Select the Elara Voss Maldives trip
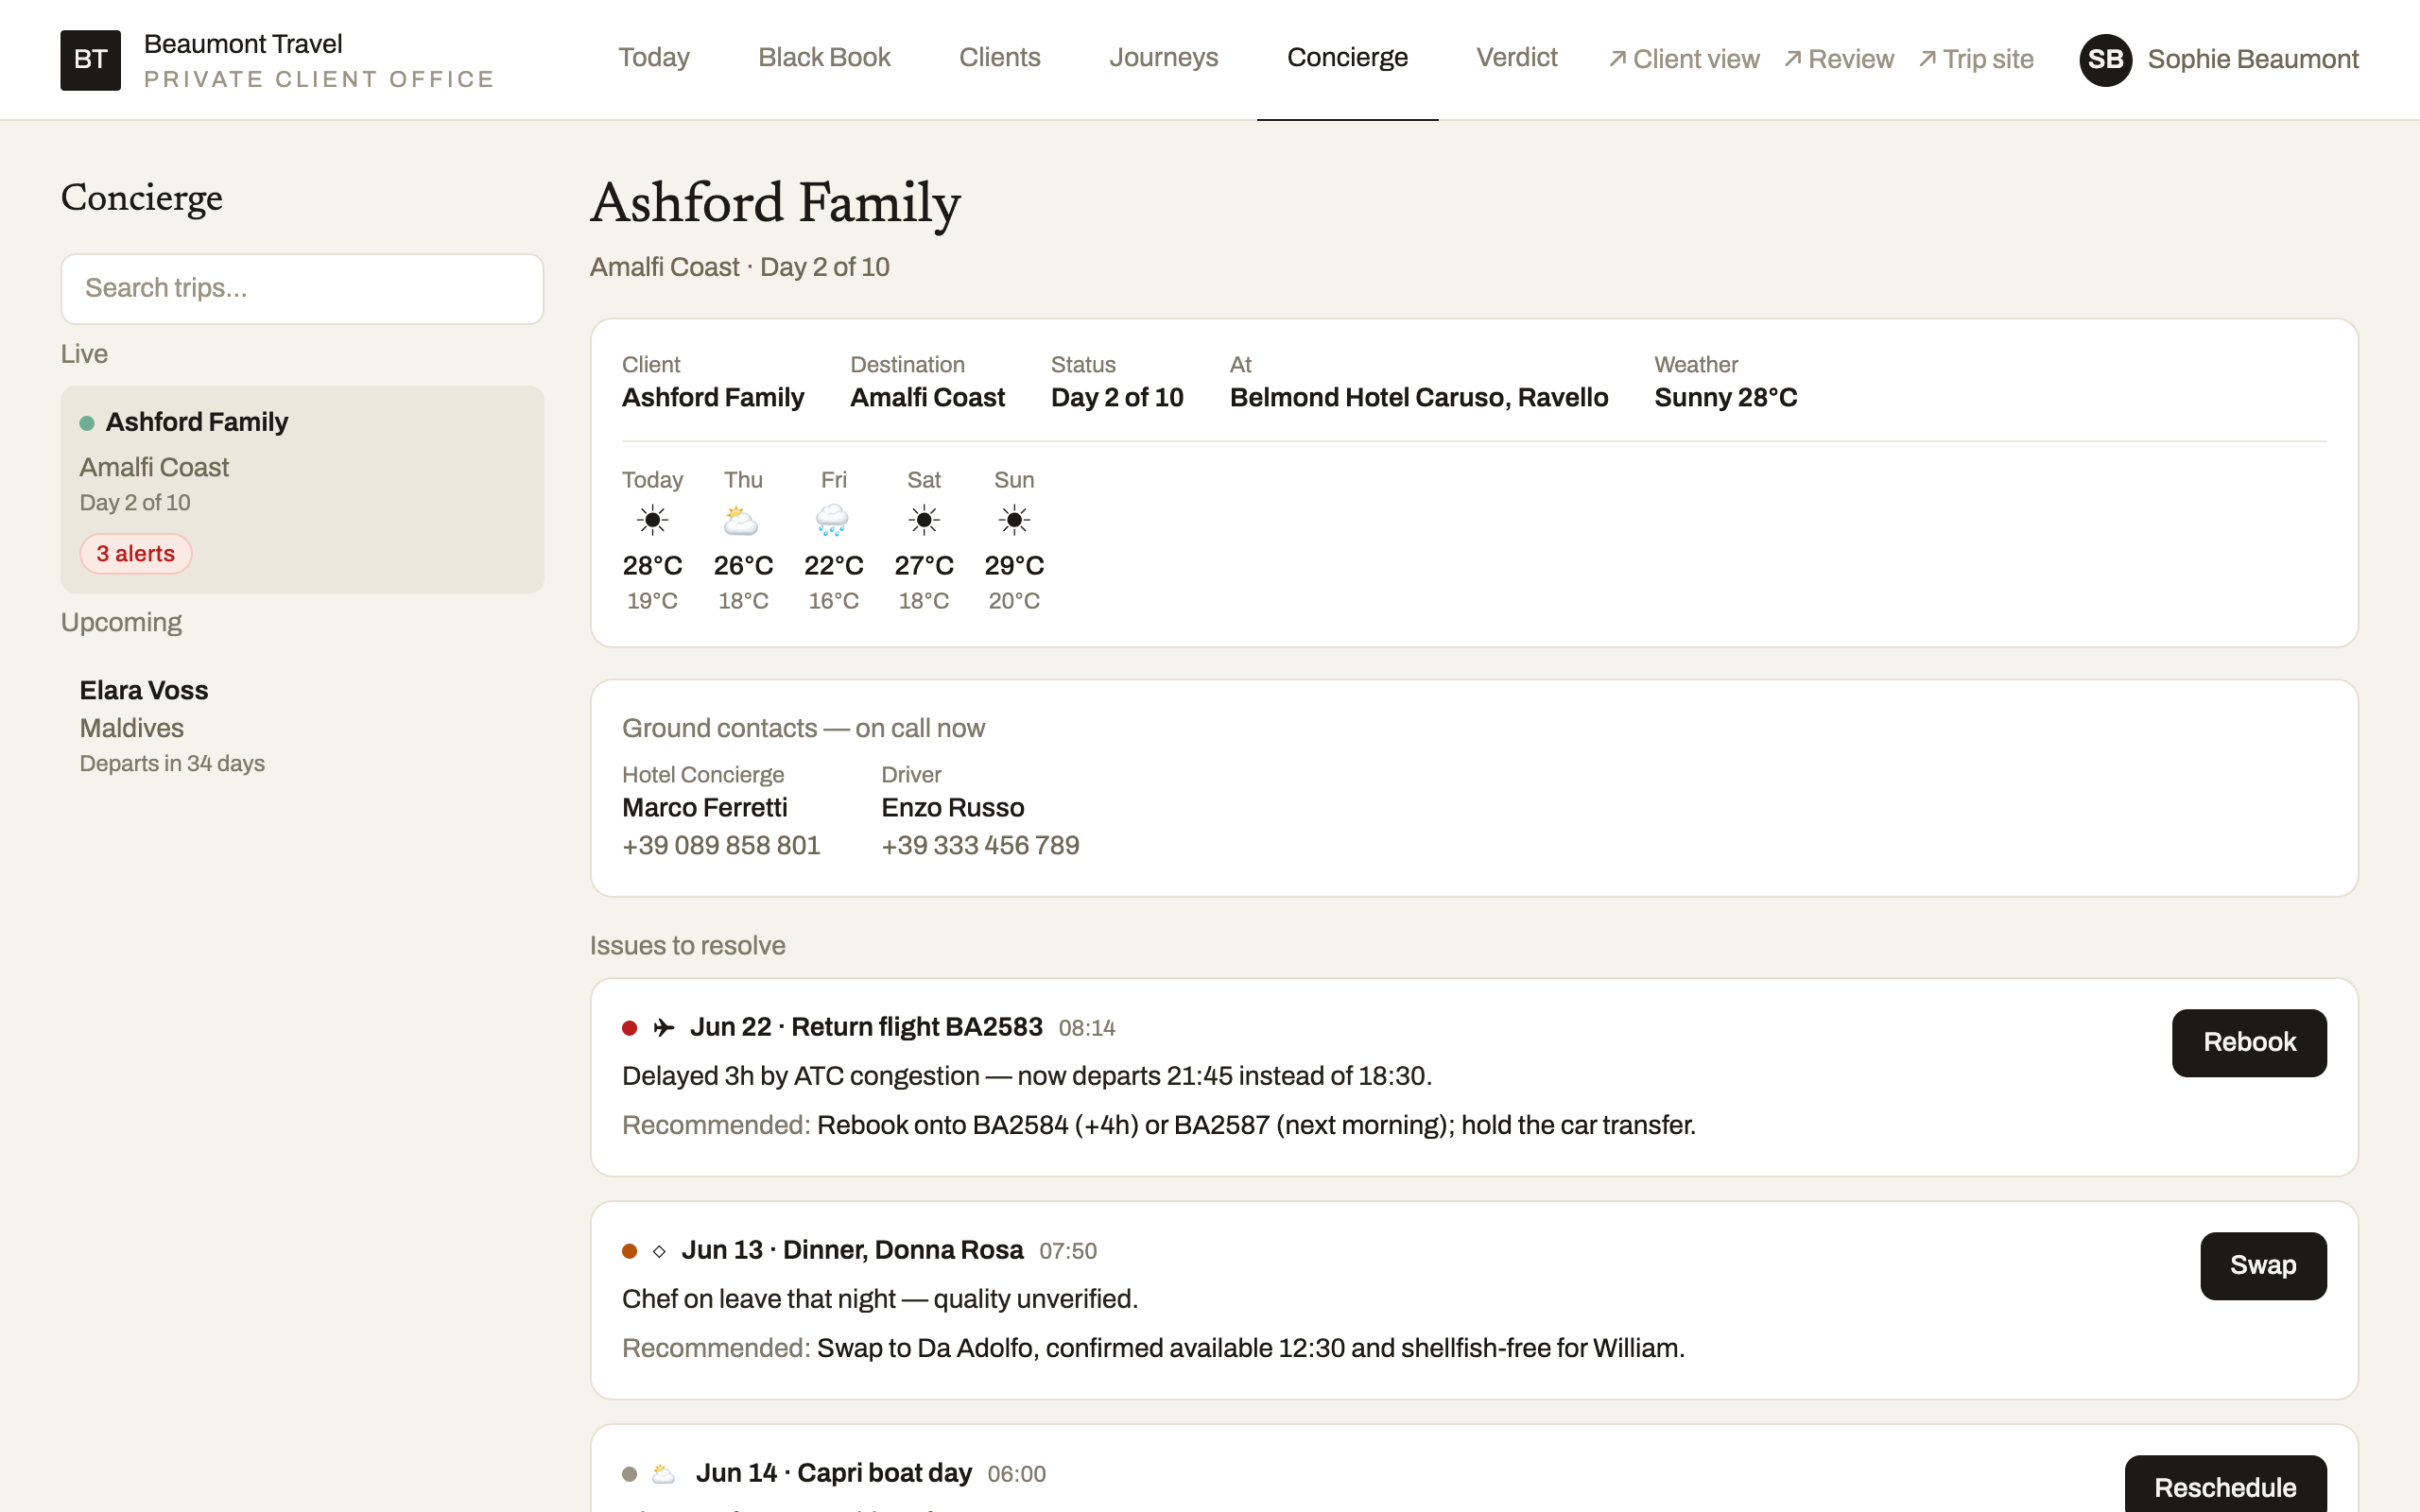2420x1512 pixels. point(302,726)
